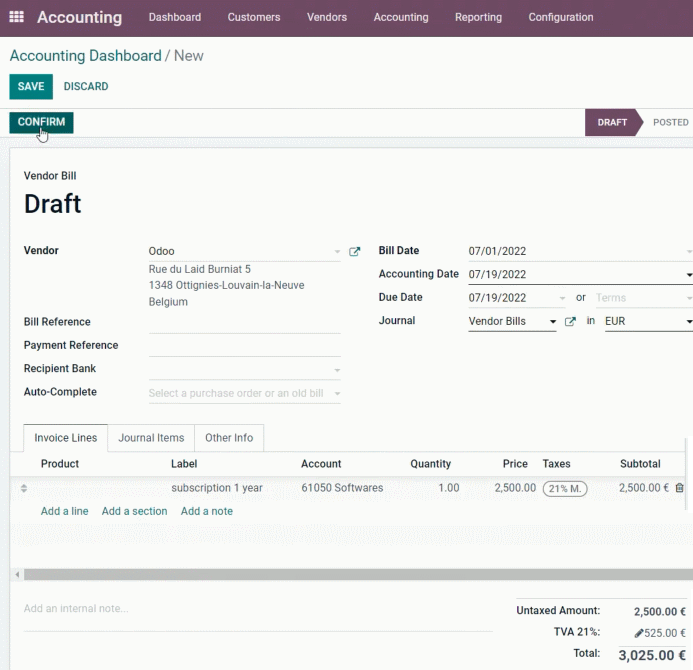
Task: Click the Bill Date field
Action: (x=580, y=251)
